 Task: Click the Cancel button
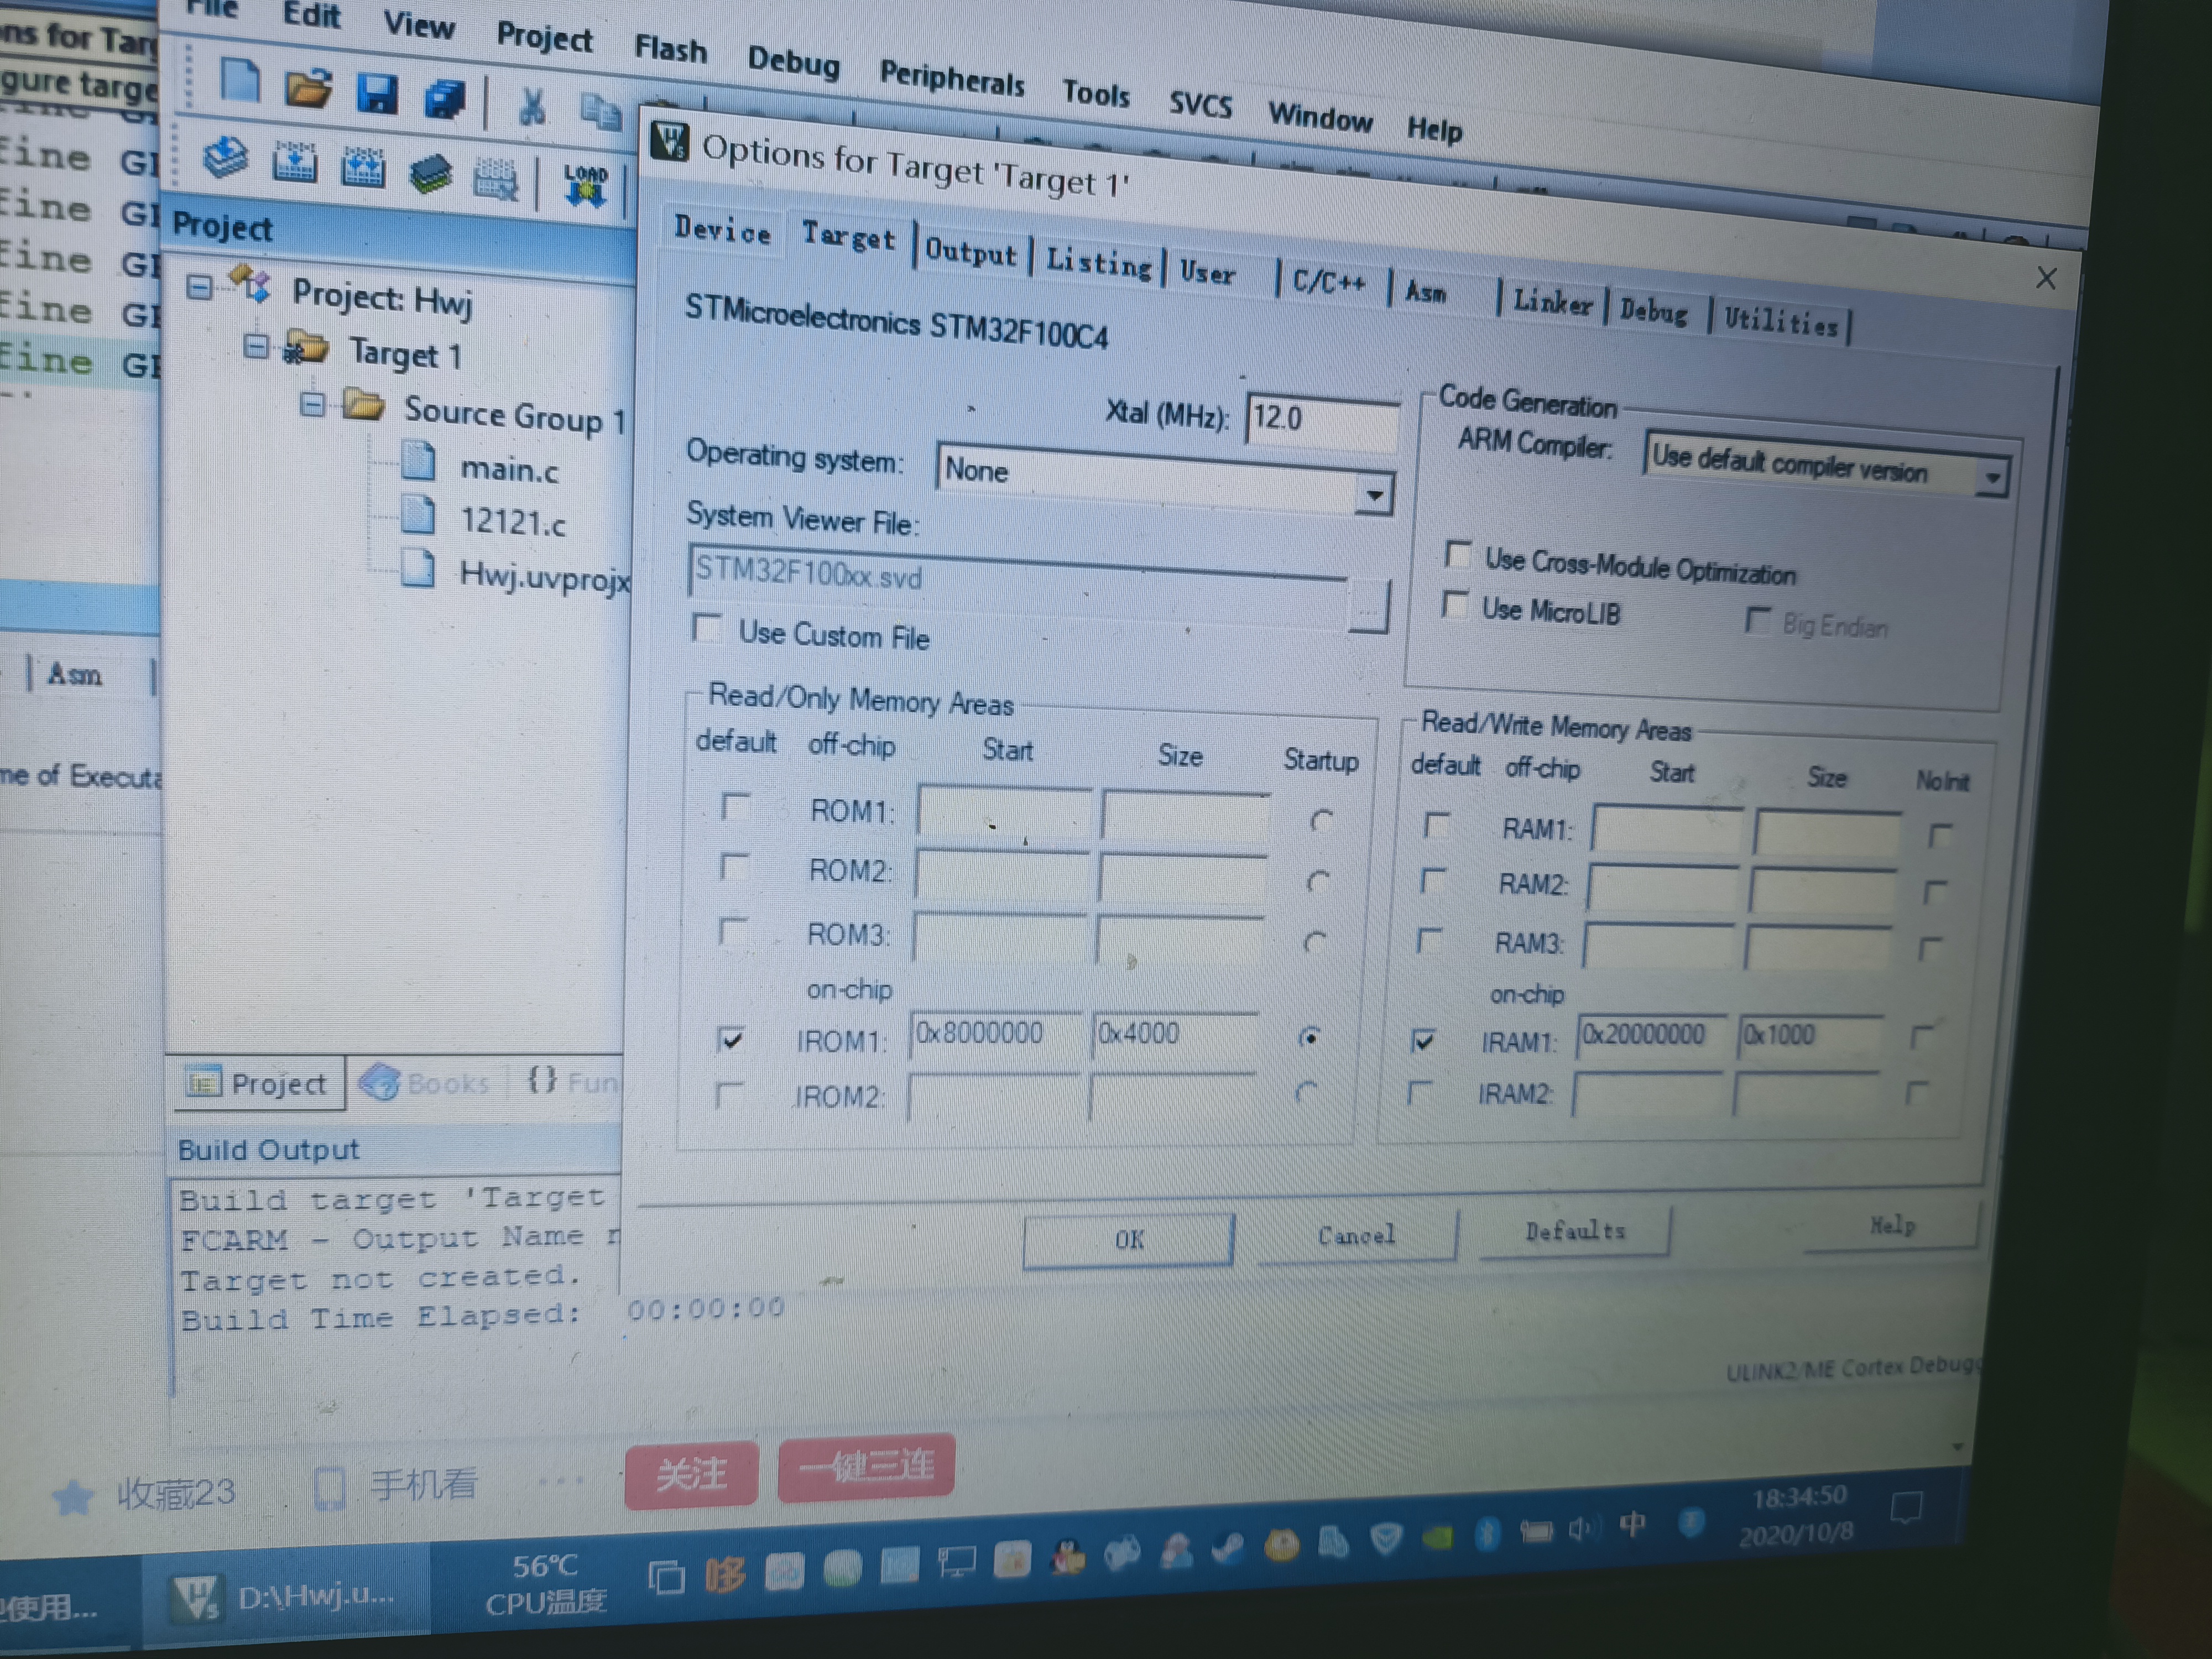(1357, 1236)
